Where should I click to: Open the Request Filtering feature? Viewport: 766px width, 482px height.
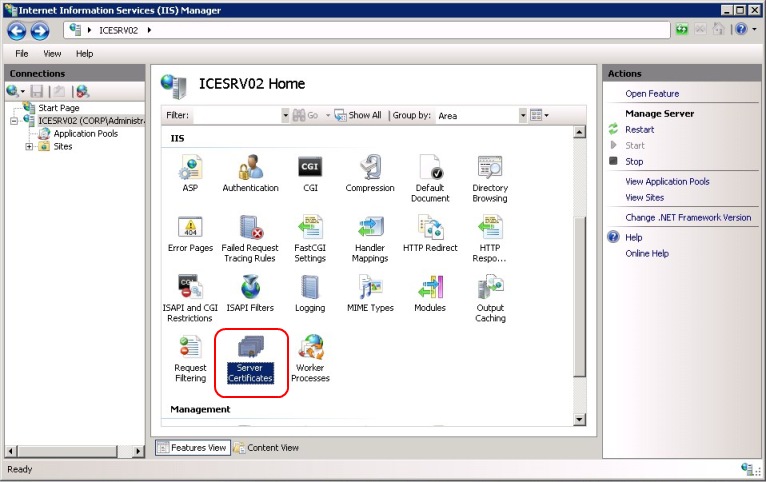[x=190, y=358]
